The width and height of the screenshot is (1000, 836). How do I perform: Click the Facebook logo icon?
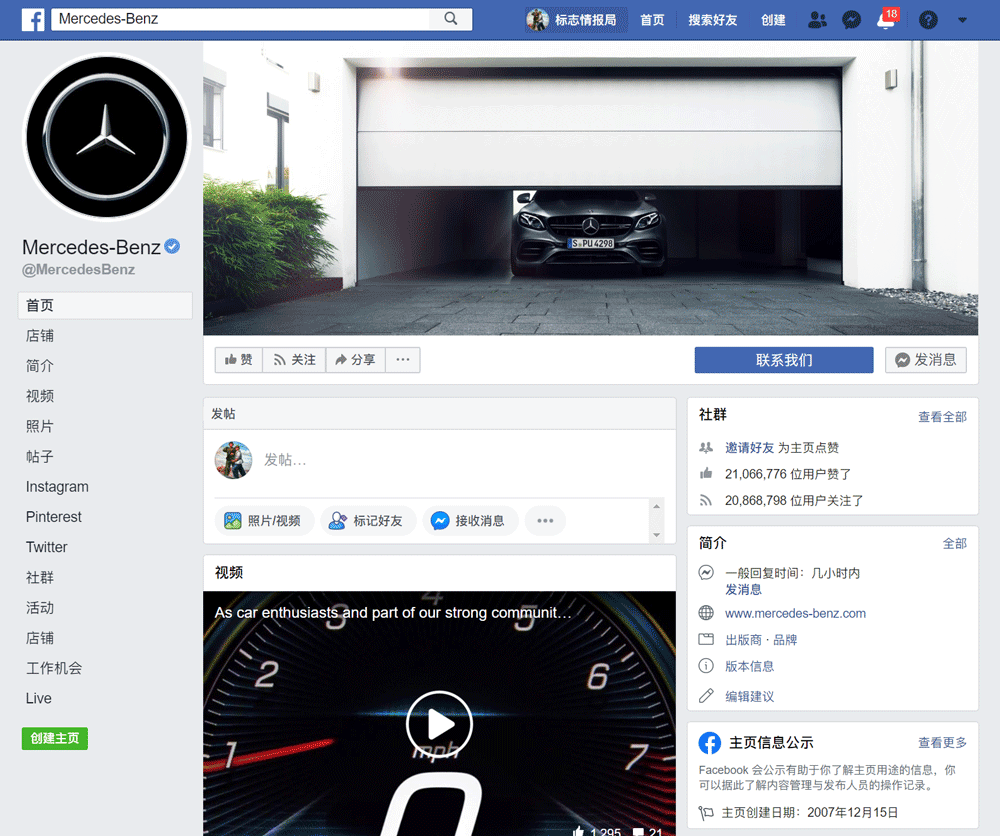33,20
